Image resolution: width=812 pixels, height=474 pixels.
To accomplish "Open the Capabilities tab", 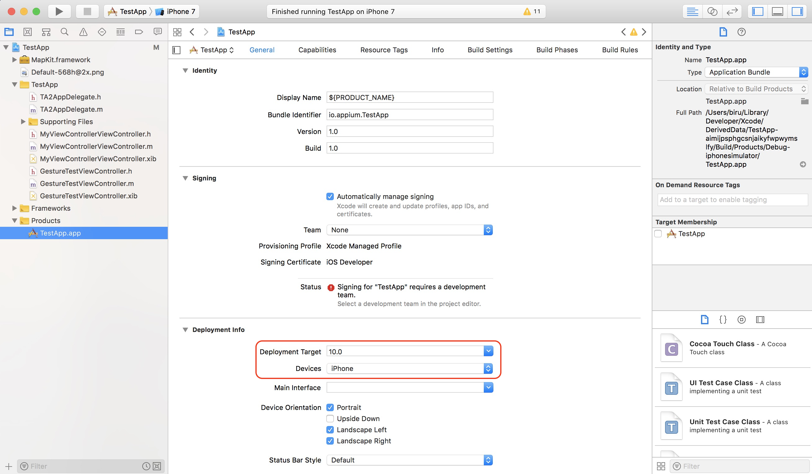I will (317, 50).
